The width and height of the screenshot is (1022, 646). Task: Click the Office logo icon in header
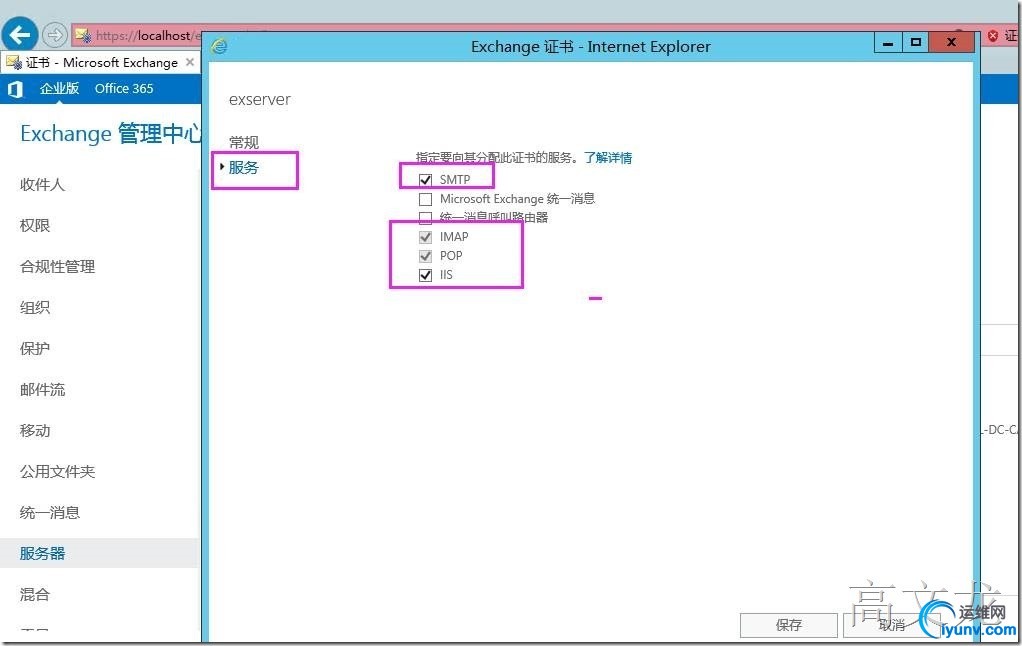(14, 89)
